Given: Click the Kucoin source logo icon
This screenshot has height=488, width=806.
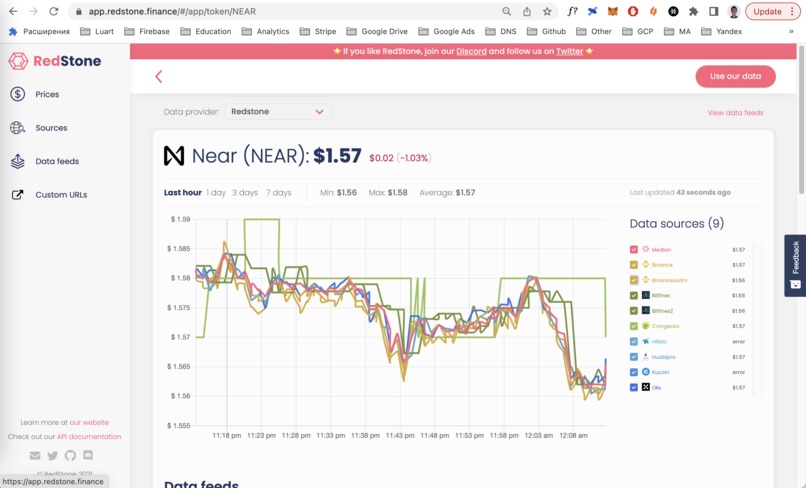Looking at the screenshot, I should pyautogui.click(x=646, y=372).
